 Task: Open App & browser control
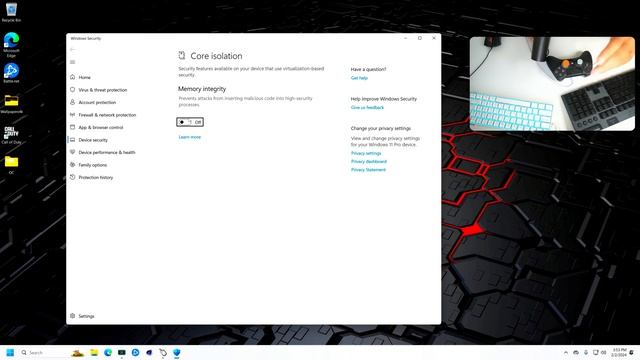100,127
